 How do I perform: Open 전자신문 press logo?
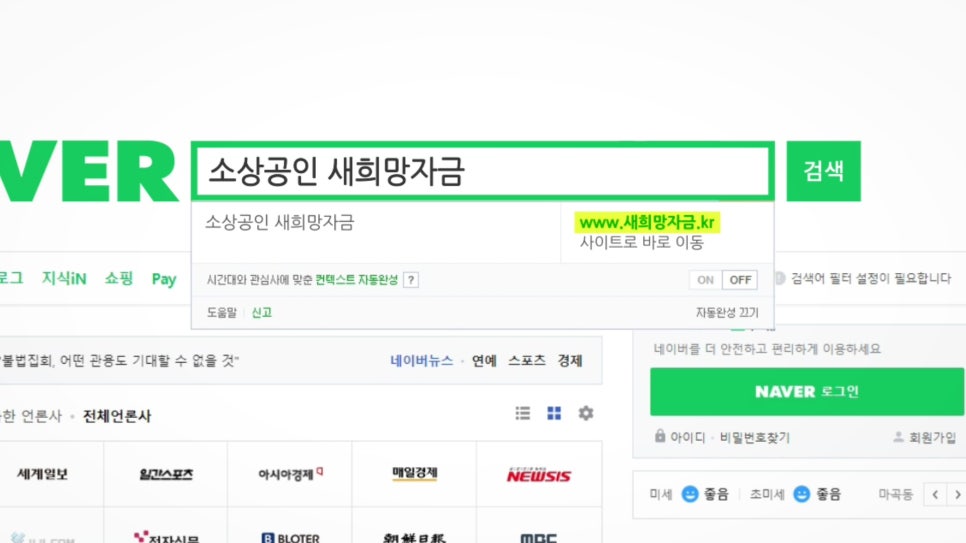click(166, 537)
